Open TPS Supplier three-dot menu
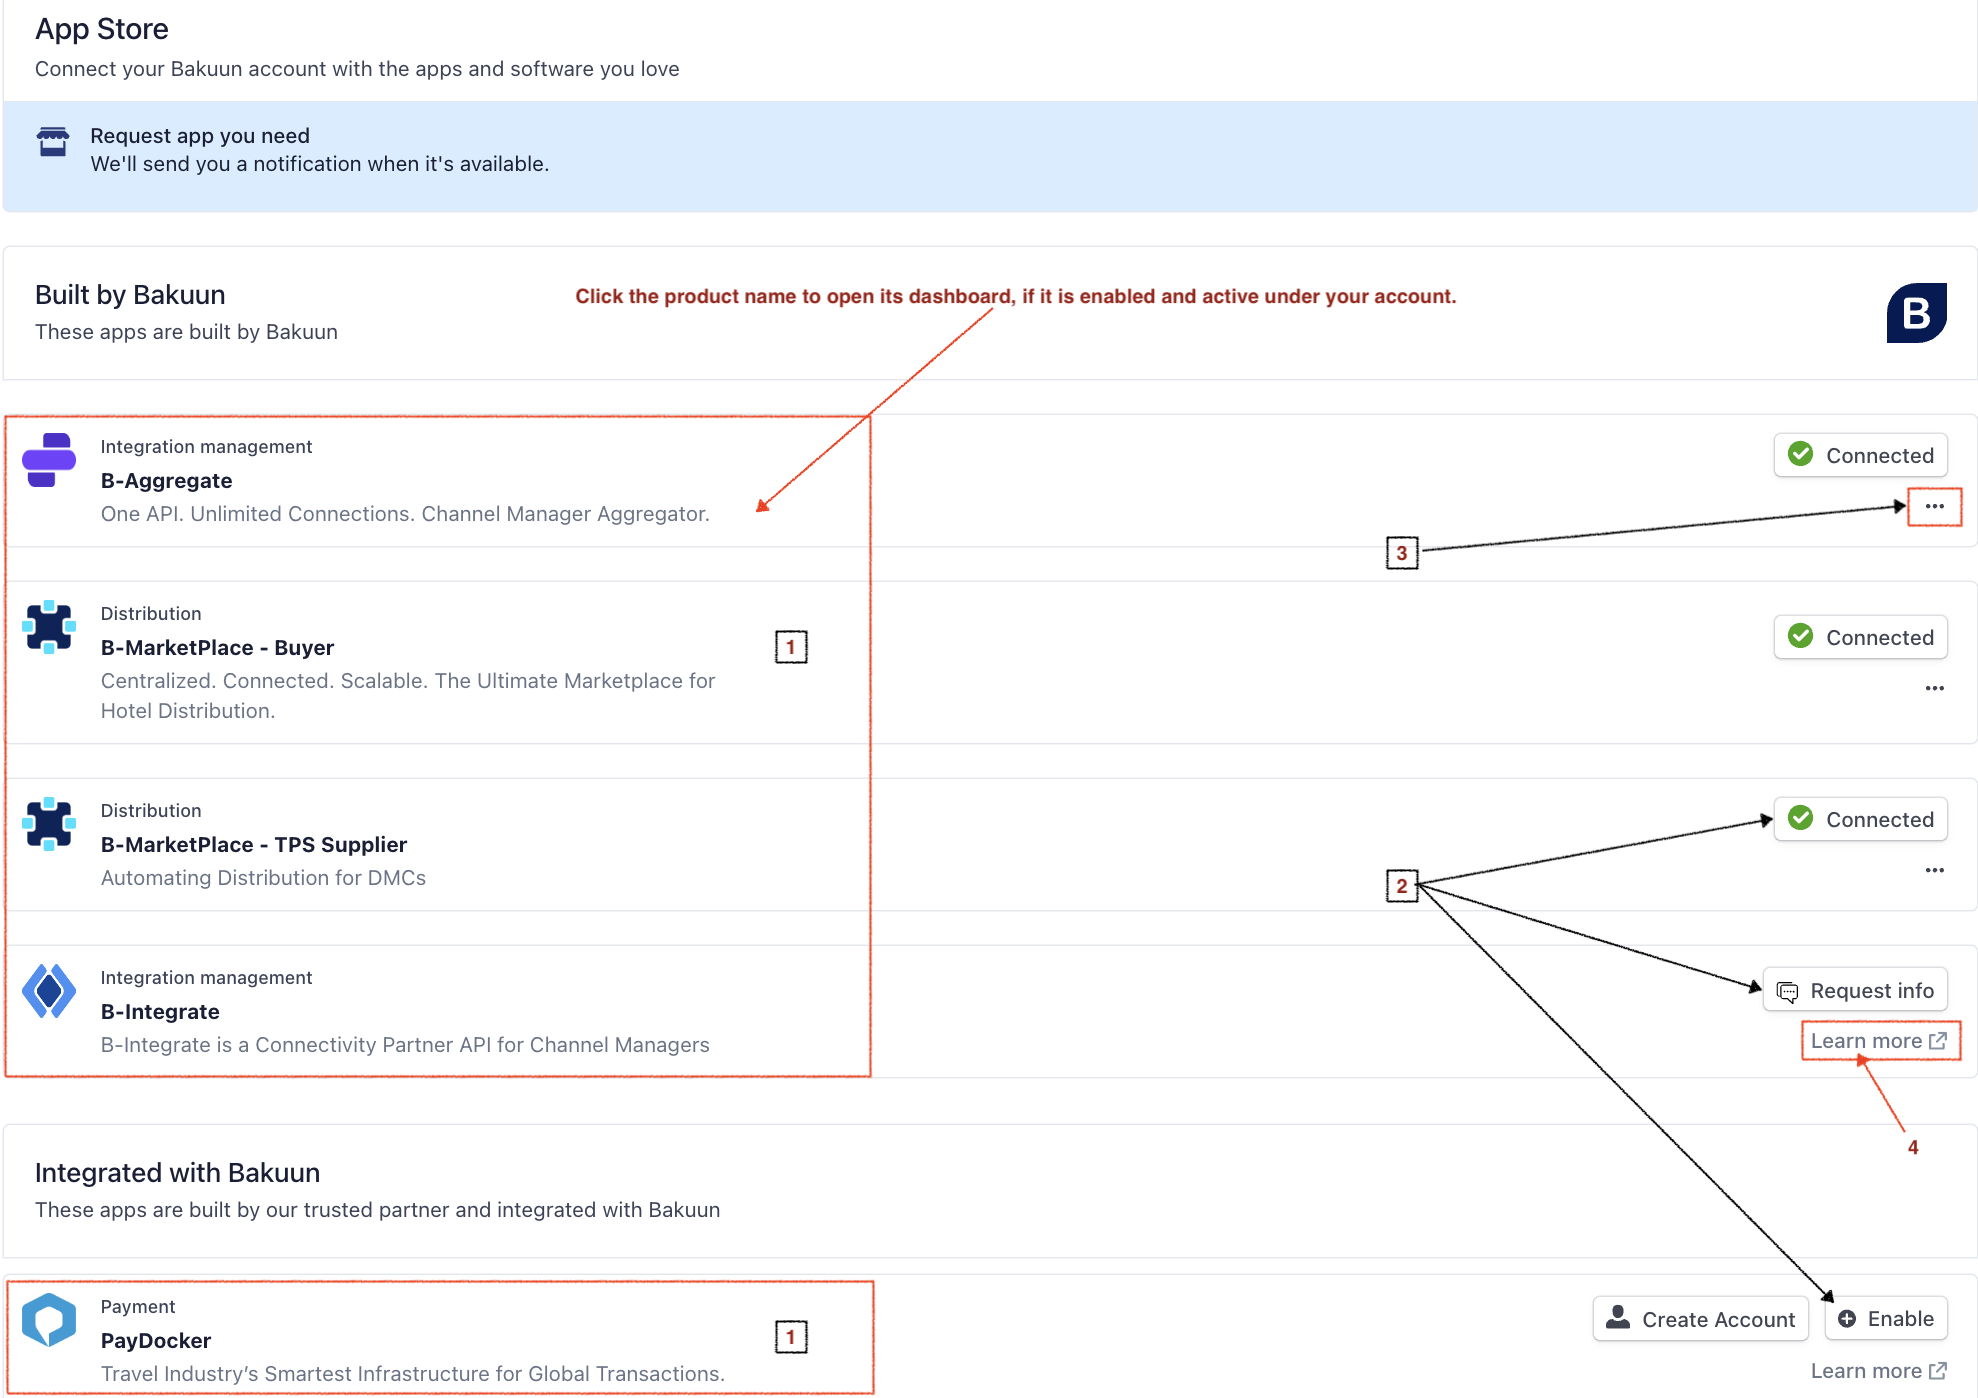Image resolution: width=1978 pixels, height=1398 pixels. click(x=1934, y=870)
